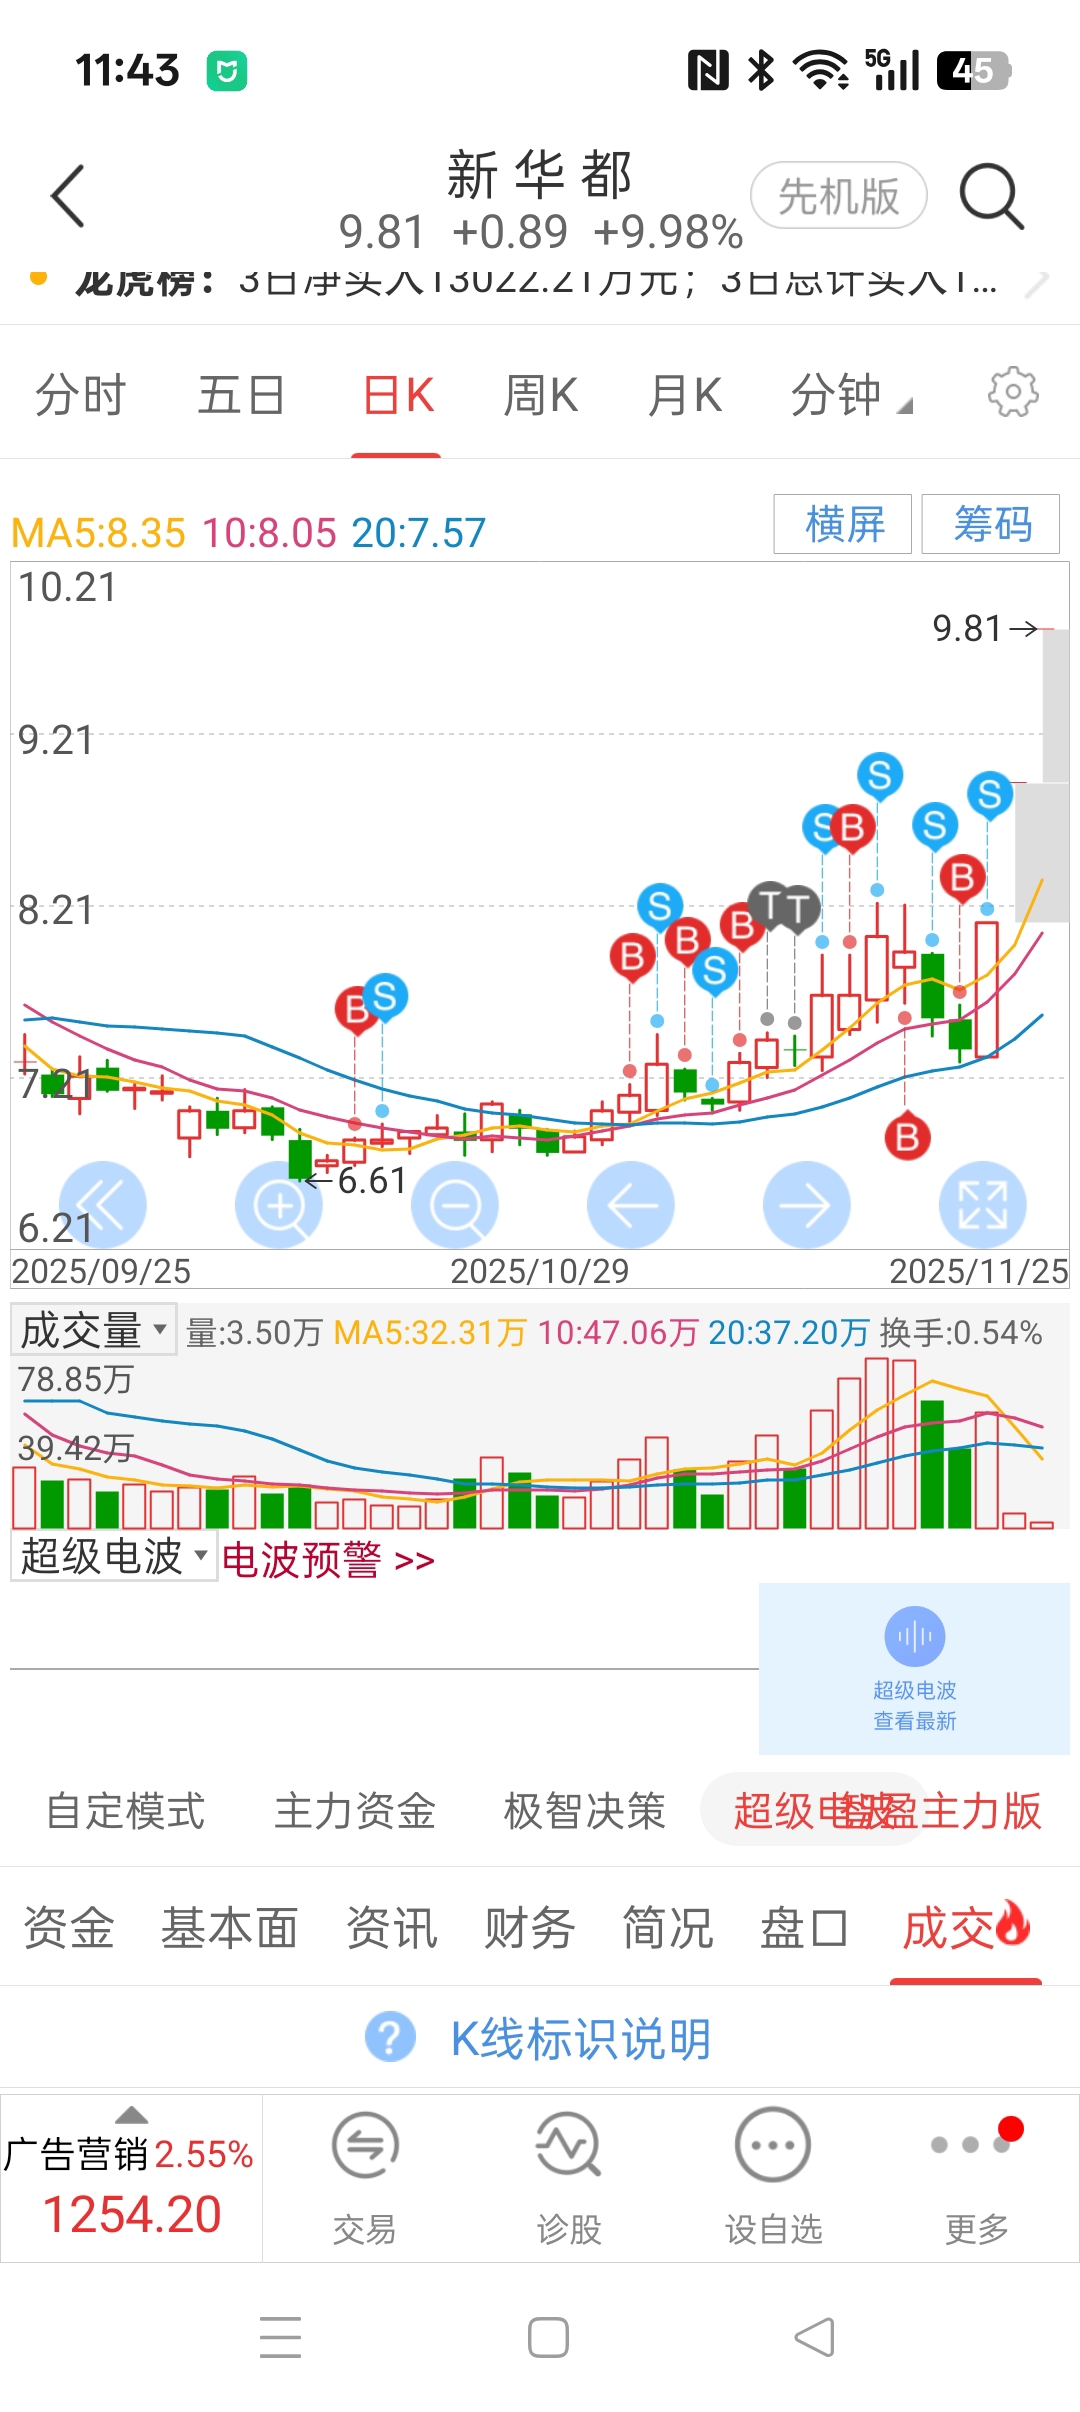The image size is (1080, 2412).
Task: Select the 日K tab
Action: point(398,395)
